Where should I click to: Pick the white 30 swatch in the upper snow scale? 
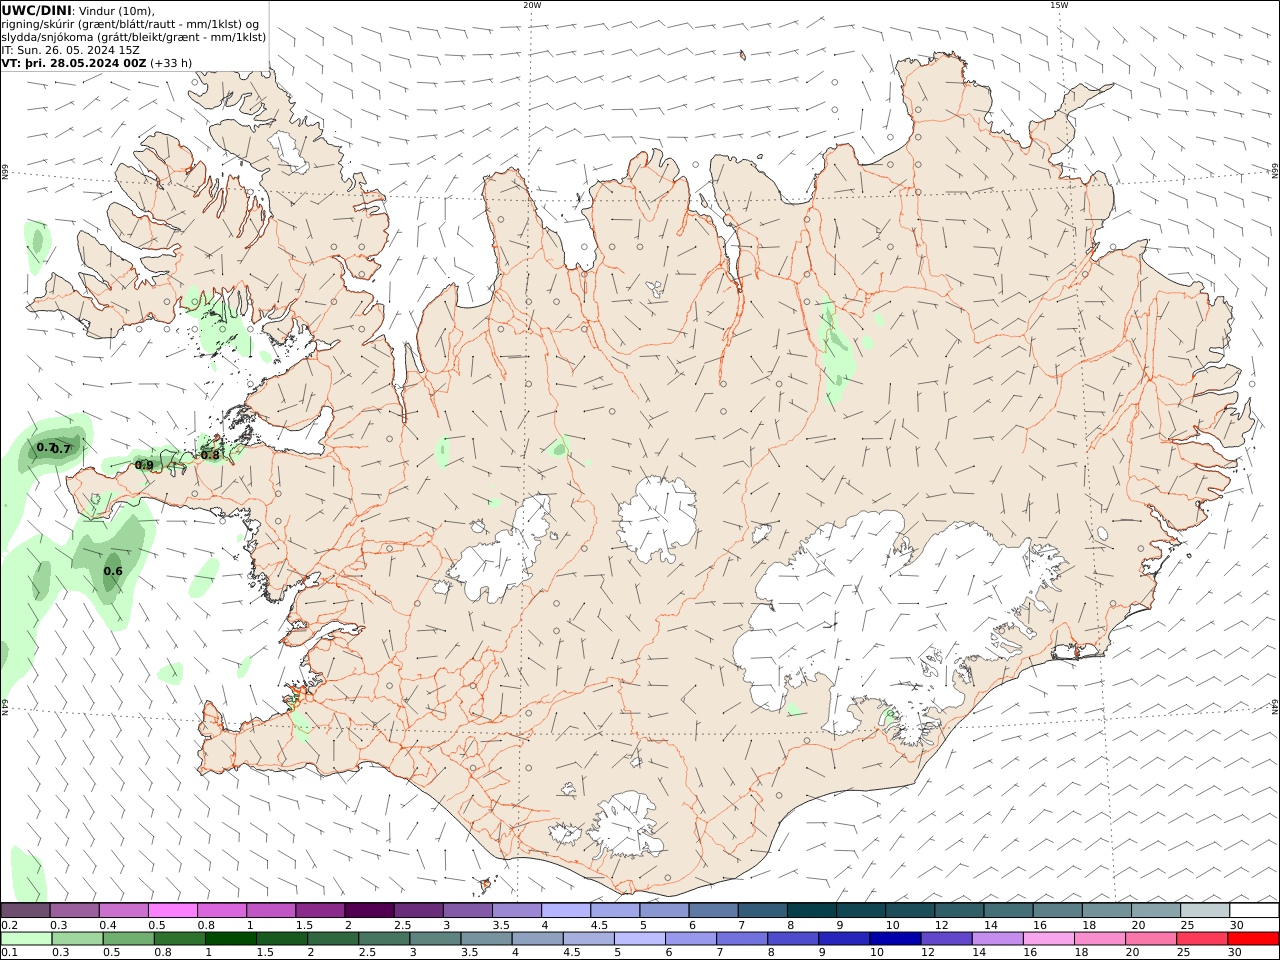pos(1254,911)
